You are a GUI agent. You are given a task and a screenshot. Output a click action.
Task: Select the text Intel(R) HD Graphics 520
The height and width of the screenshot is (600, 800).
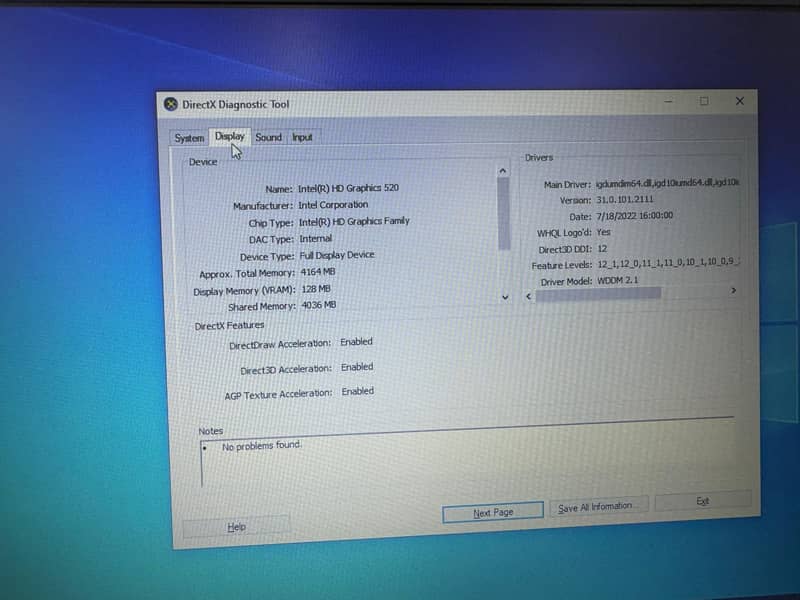pos(348,188)
